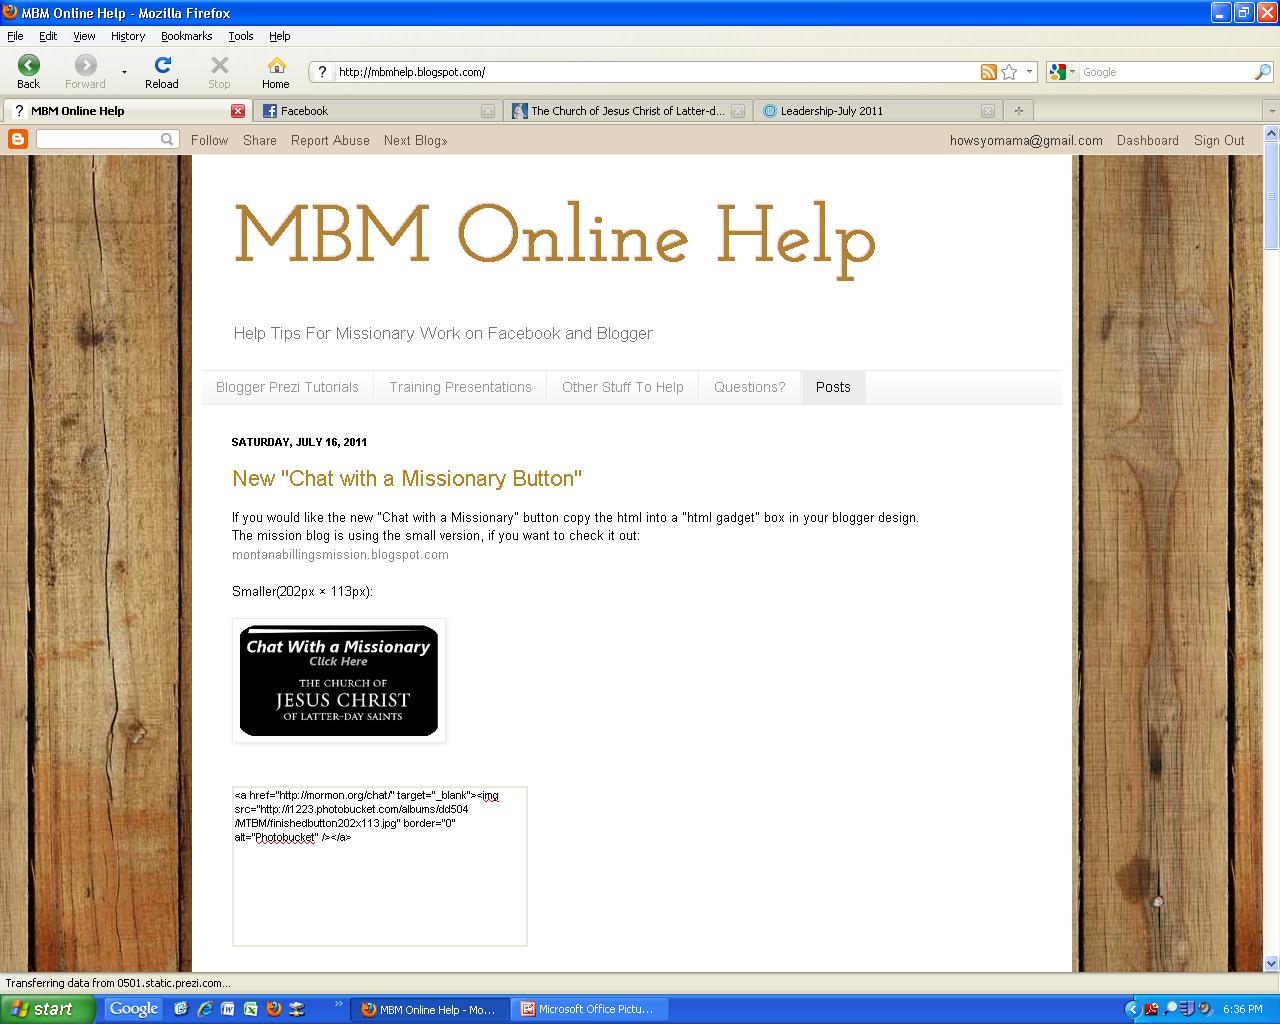Open the View menu
This screenshot has height=1024, width=1280.
click(x=84, y=36)
